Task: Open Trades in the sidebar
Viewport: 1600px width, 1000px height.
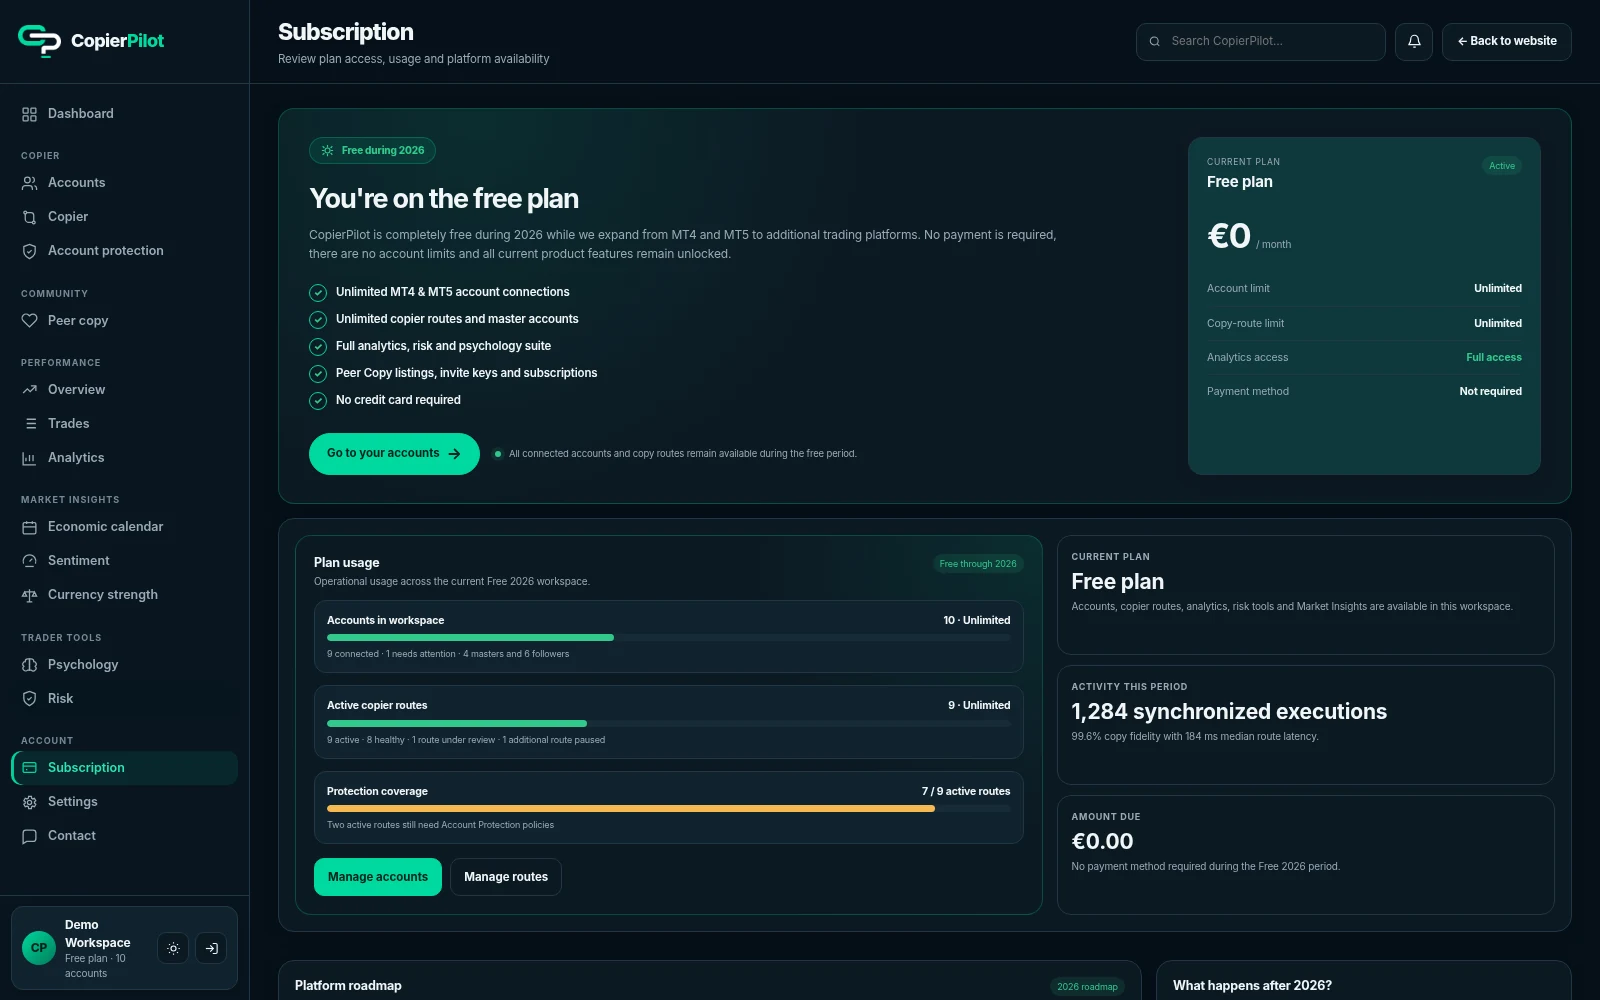Action: [x=124, y=424]
